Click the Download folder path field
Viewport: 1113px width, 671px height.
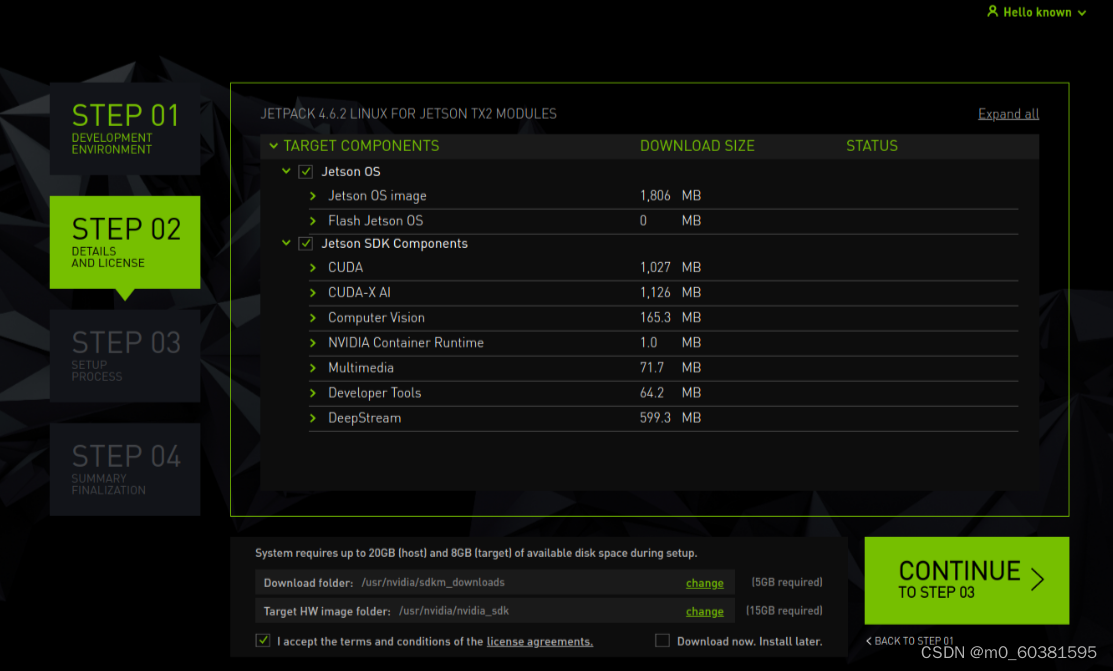[x=495, y=582]
